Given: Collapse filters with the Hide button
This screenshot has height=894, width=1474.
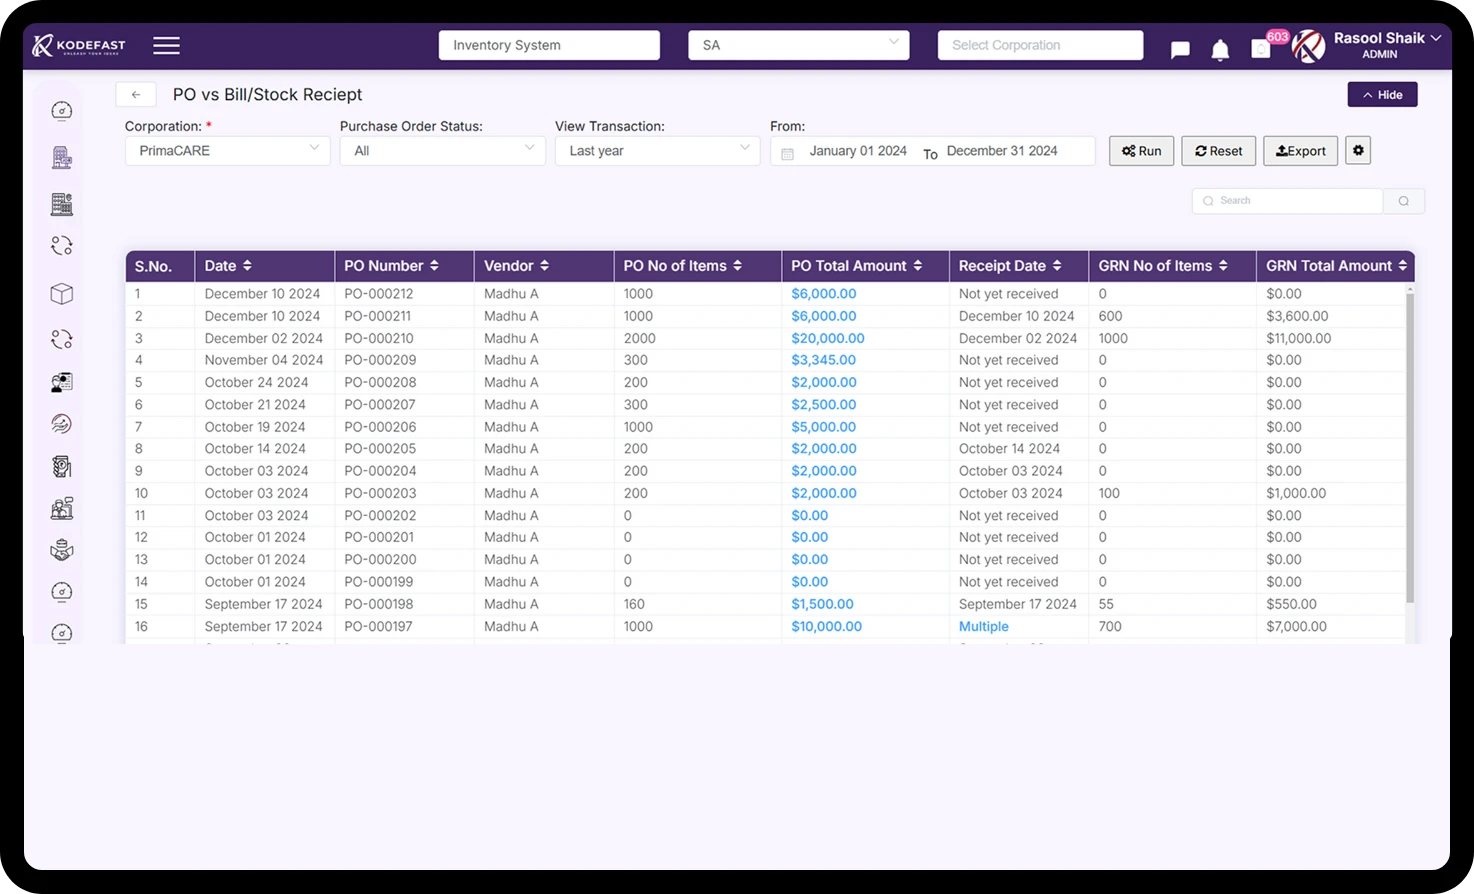Looking at the screenshot, I should pos(1383,95).
